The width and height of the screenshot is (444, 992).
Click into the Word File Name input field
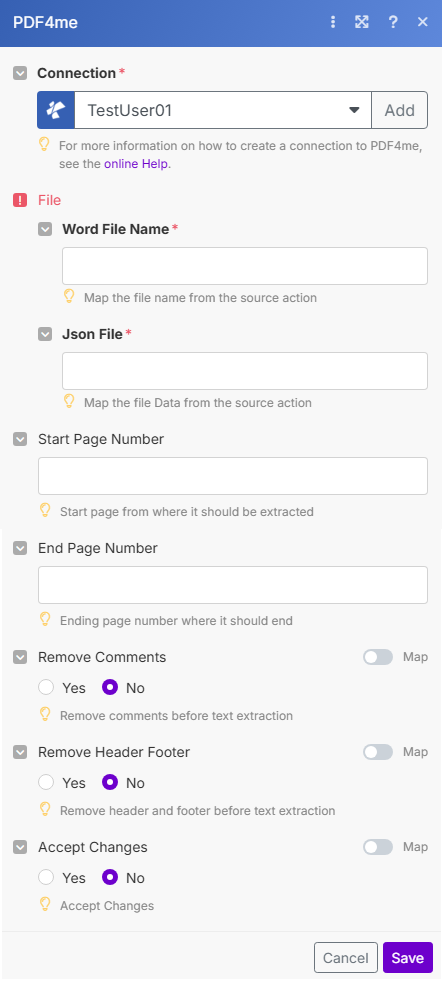pos(245,266)
